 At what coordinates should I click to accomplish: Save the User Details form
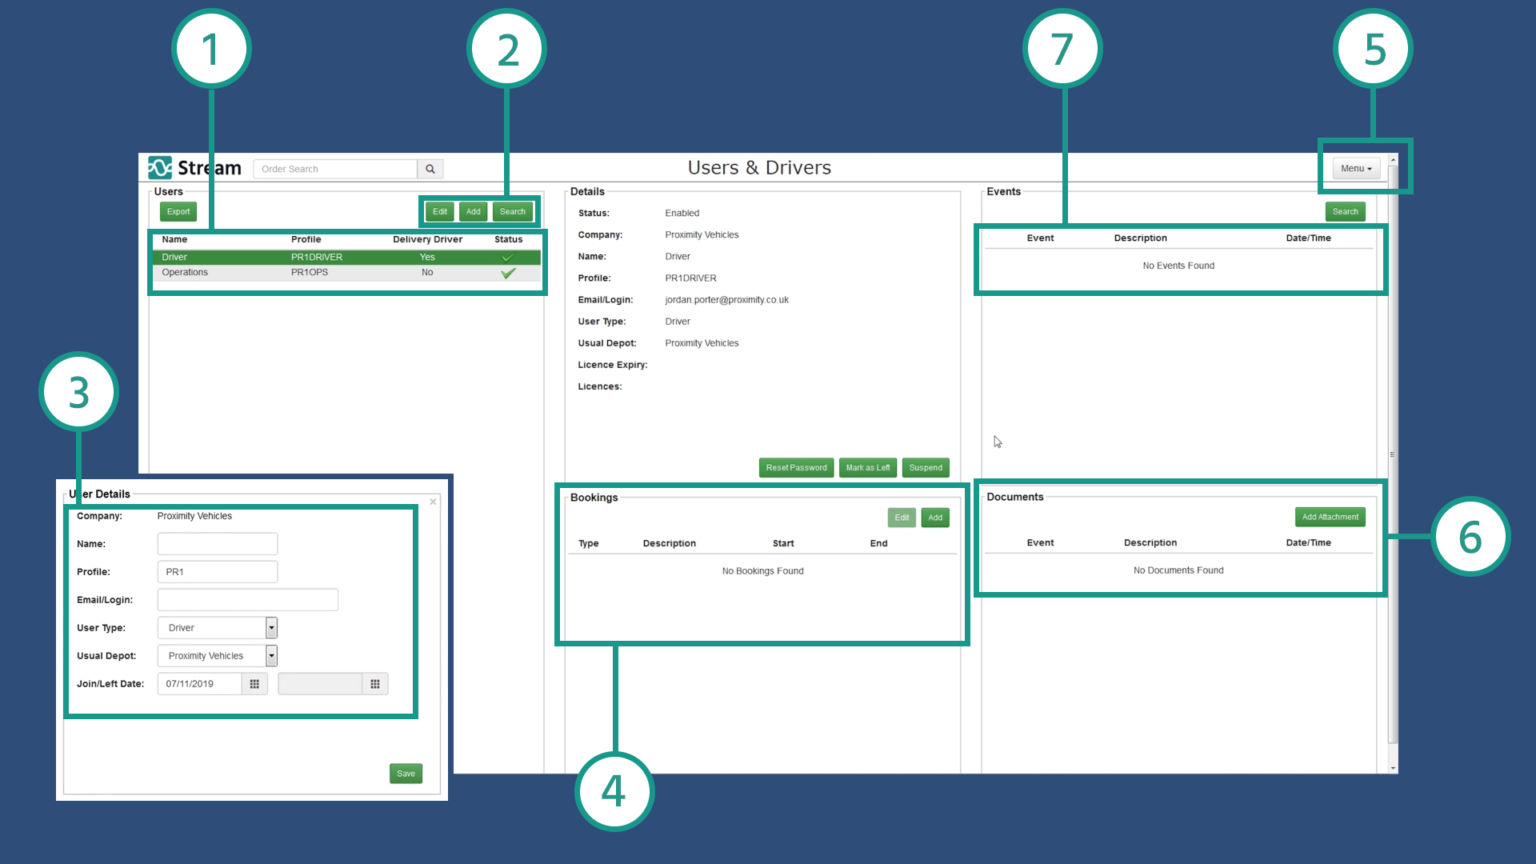click(x=405, y=773)
